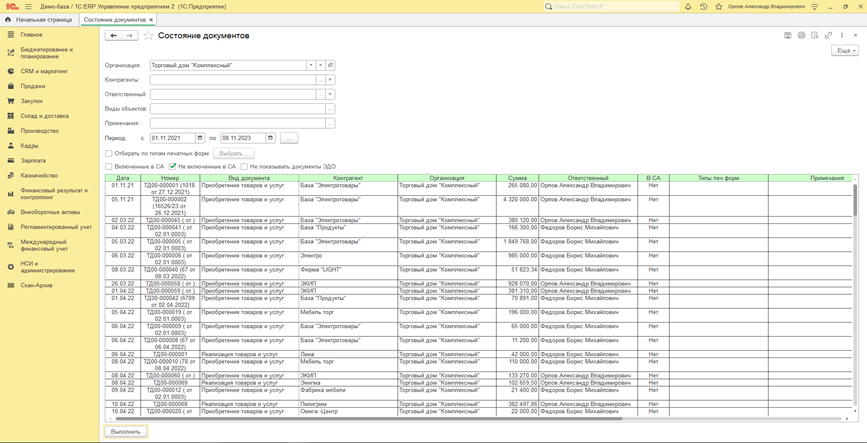
Task: Expand the Организация dropdown arrow
Action: coord(311,65)
